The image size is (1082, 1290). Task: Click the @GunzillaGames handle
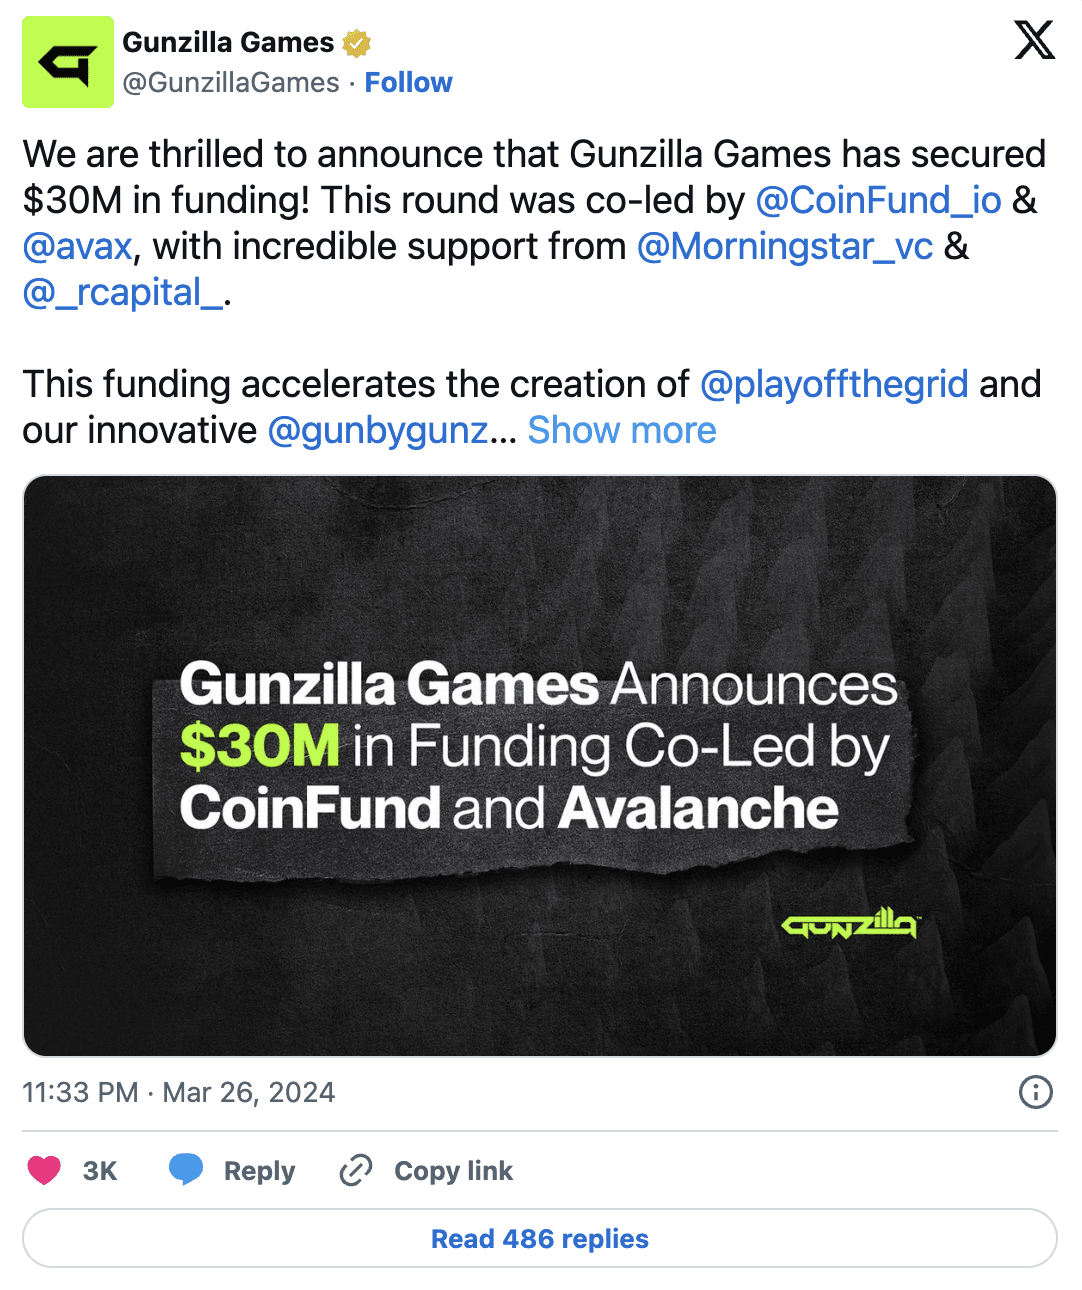[231, 82]
